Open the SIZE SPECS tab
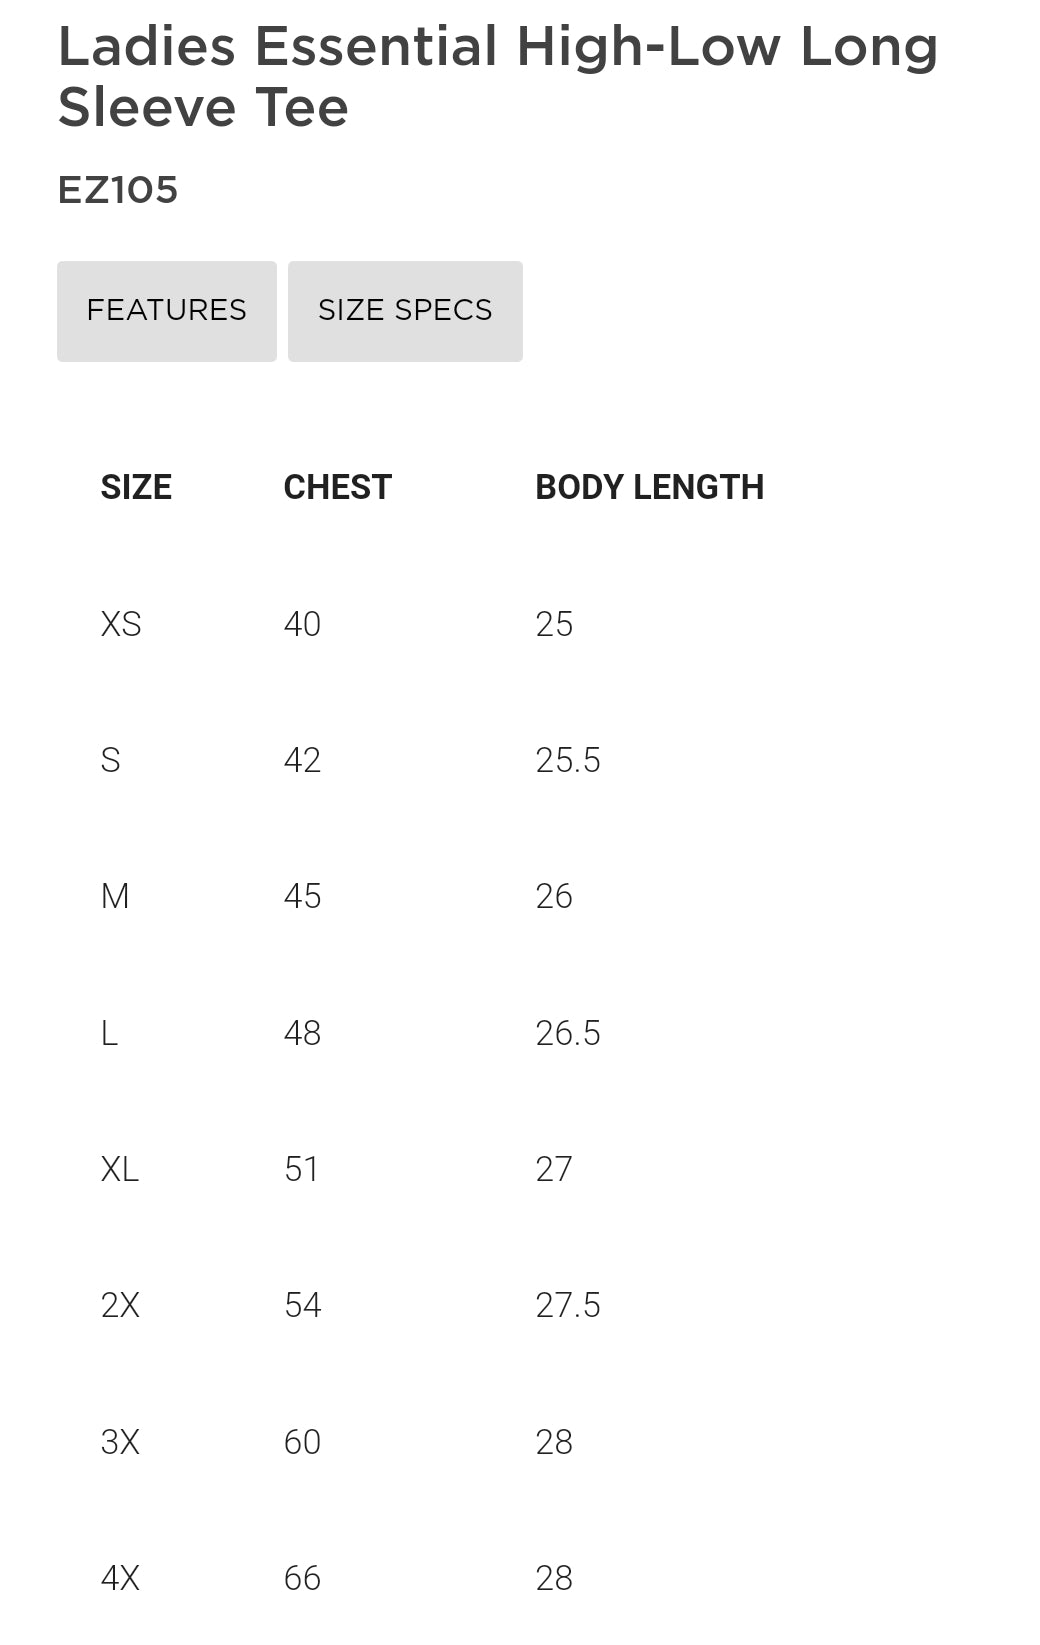Image resolution: width=1040 pixels, height=1645 pixels. tap(404, 310)
